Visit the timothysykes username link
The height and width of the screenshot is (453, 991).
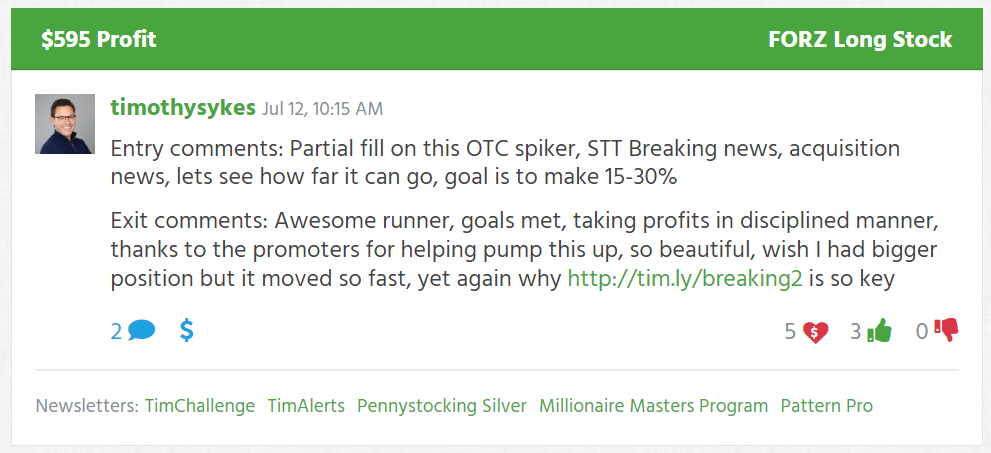(183, 108)
